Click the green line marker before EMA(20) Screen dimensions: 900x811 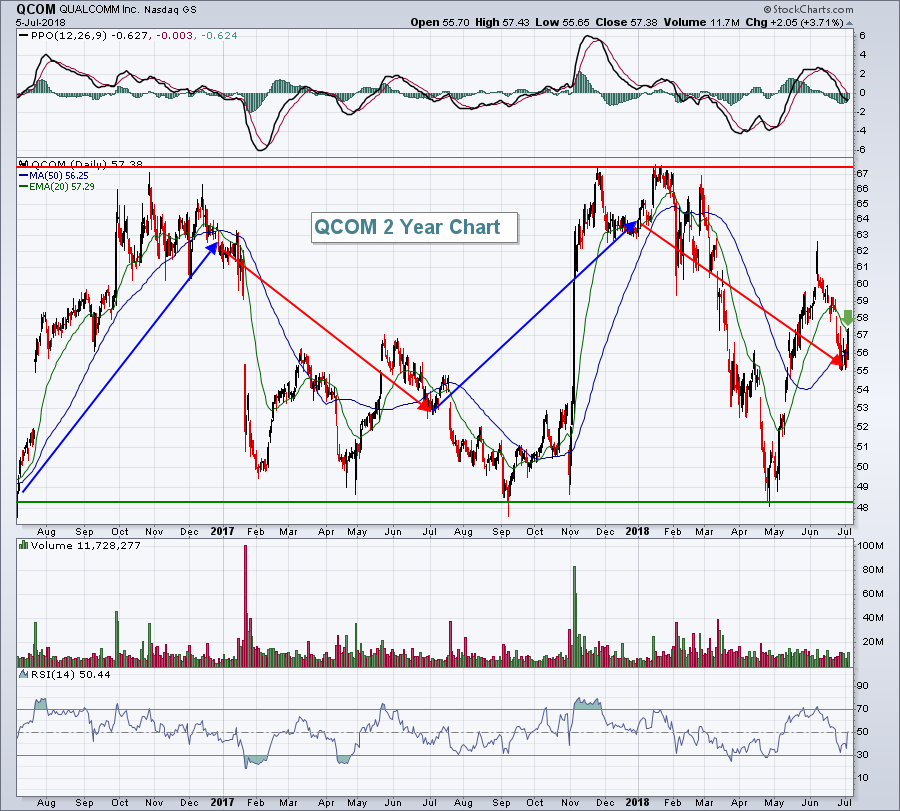24,187
